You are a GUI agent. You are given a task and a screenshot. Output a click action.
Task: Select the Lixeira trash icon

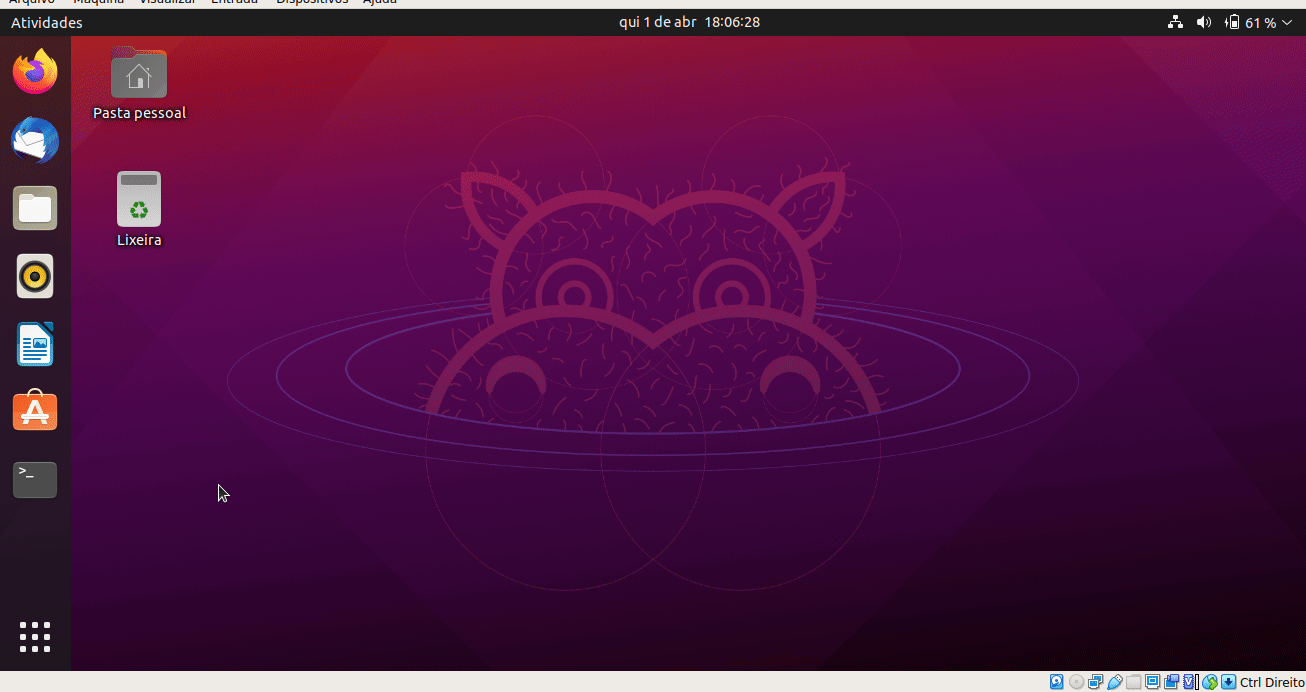[x=139, y=210]
